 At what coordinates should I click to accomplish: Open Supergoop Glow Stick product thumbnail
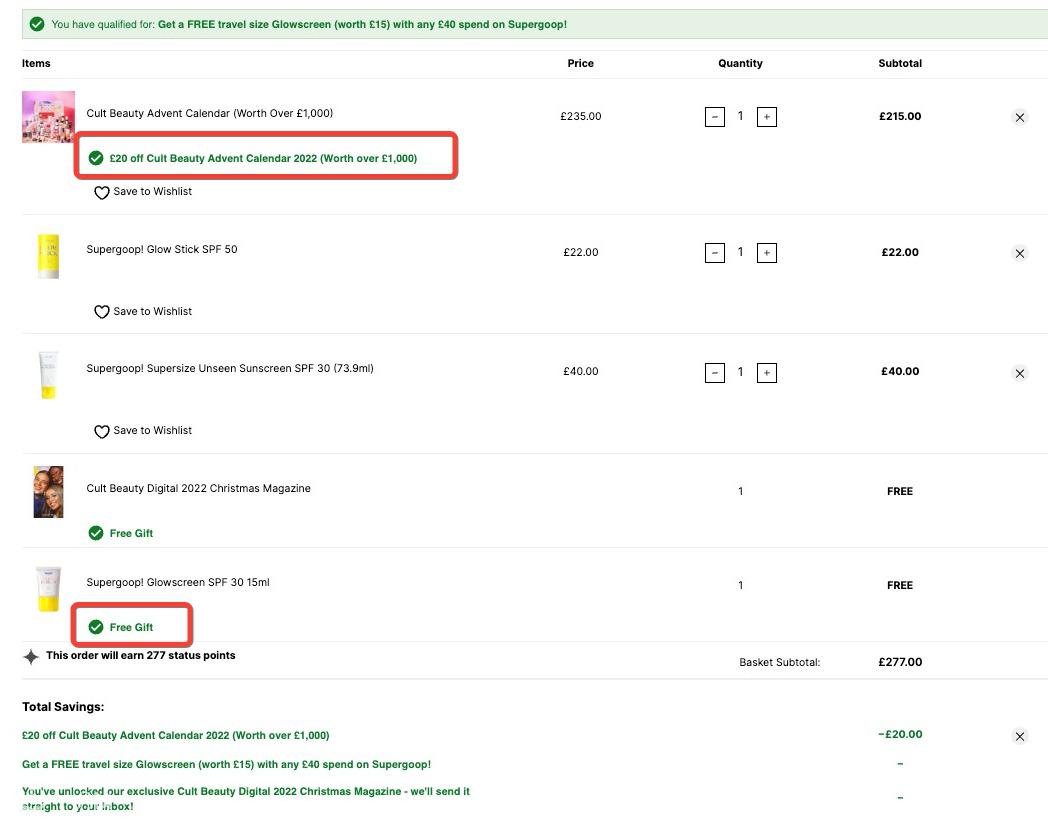tap(48, 256)
